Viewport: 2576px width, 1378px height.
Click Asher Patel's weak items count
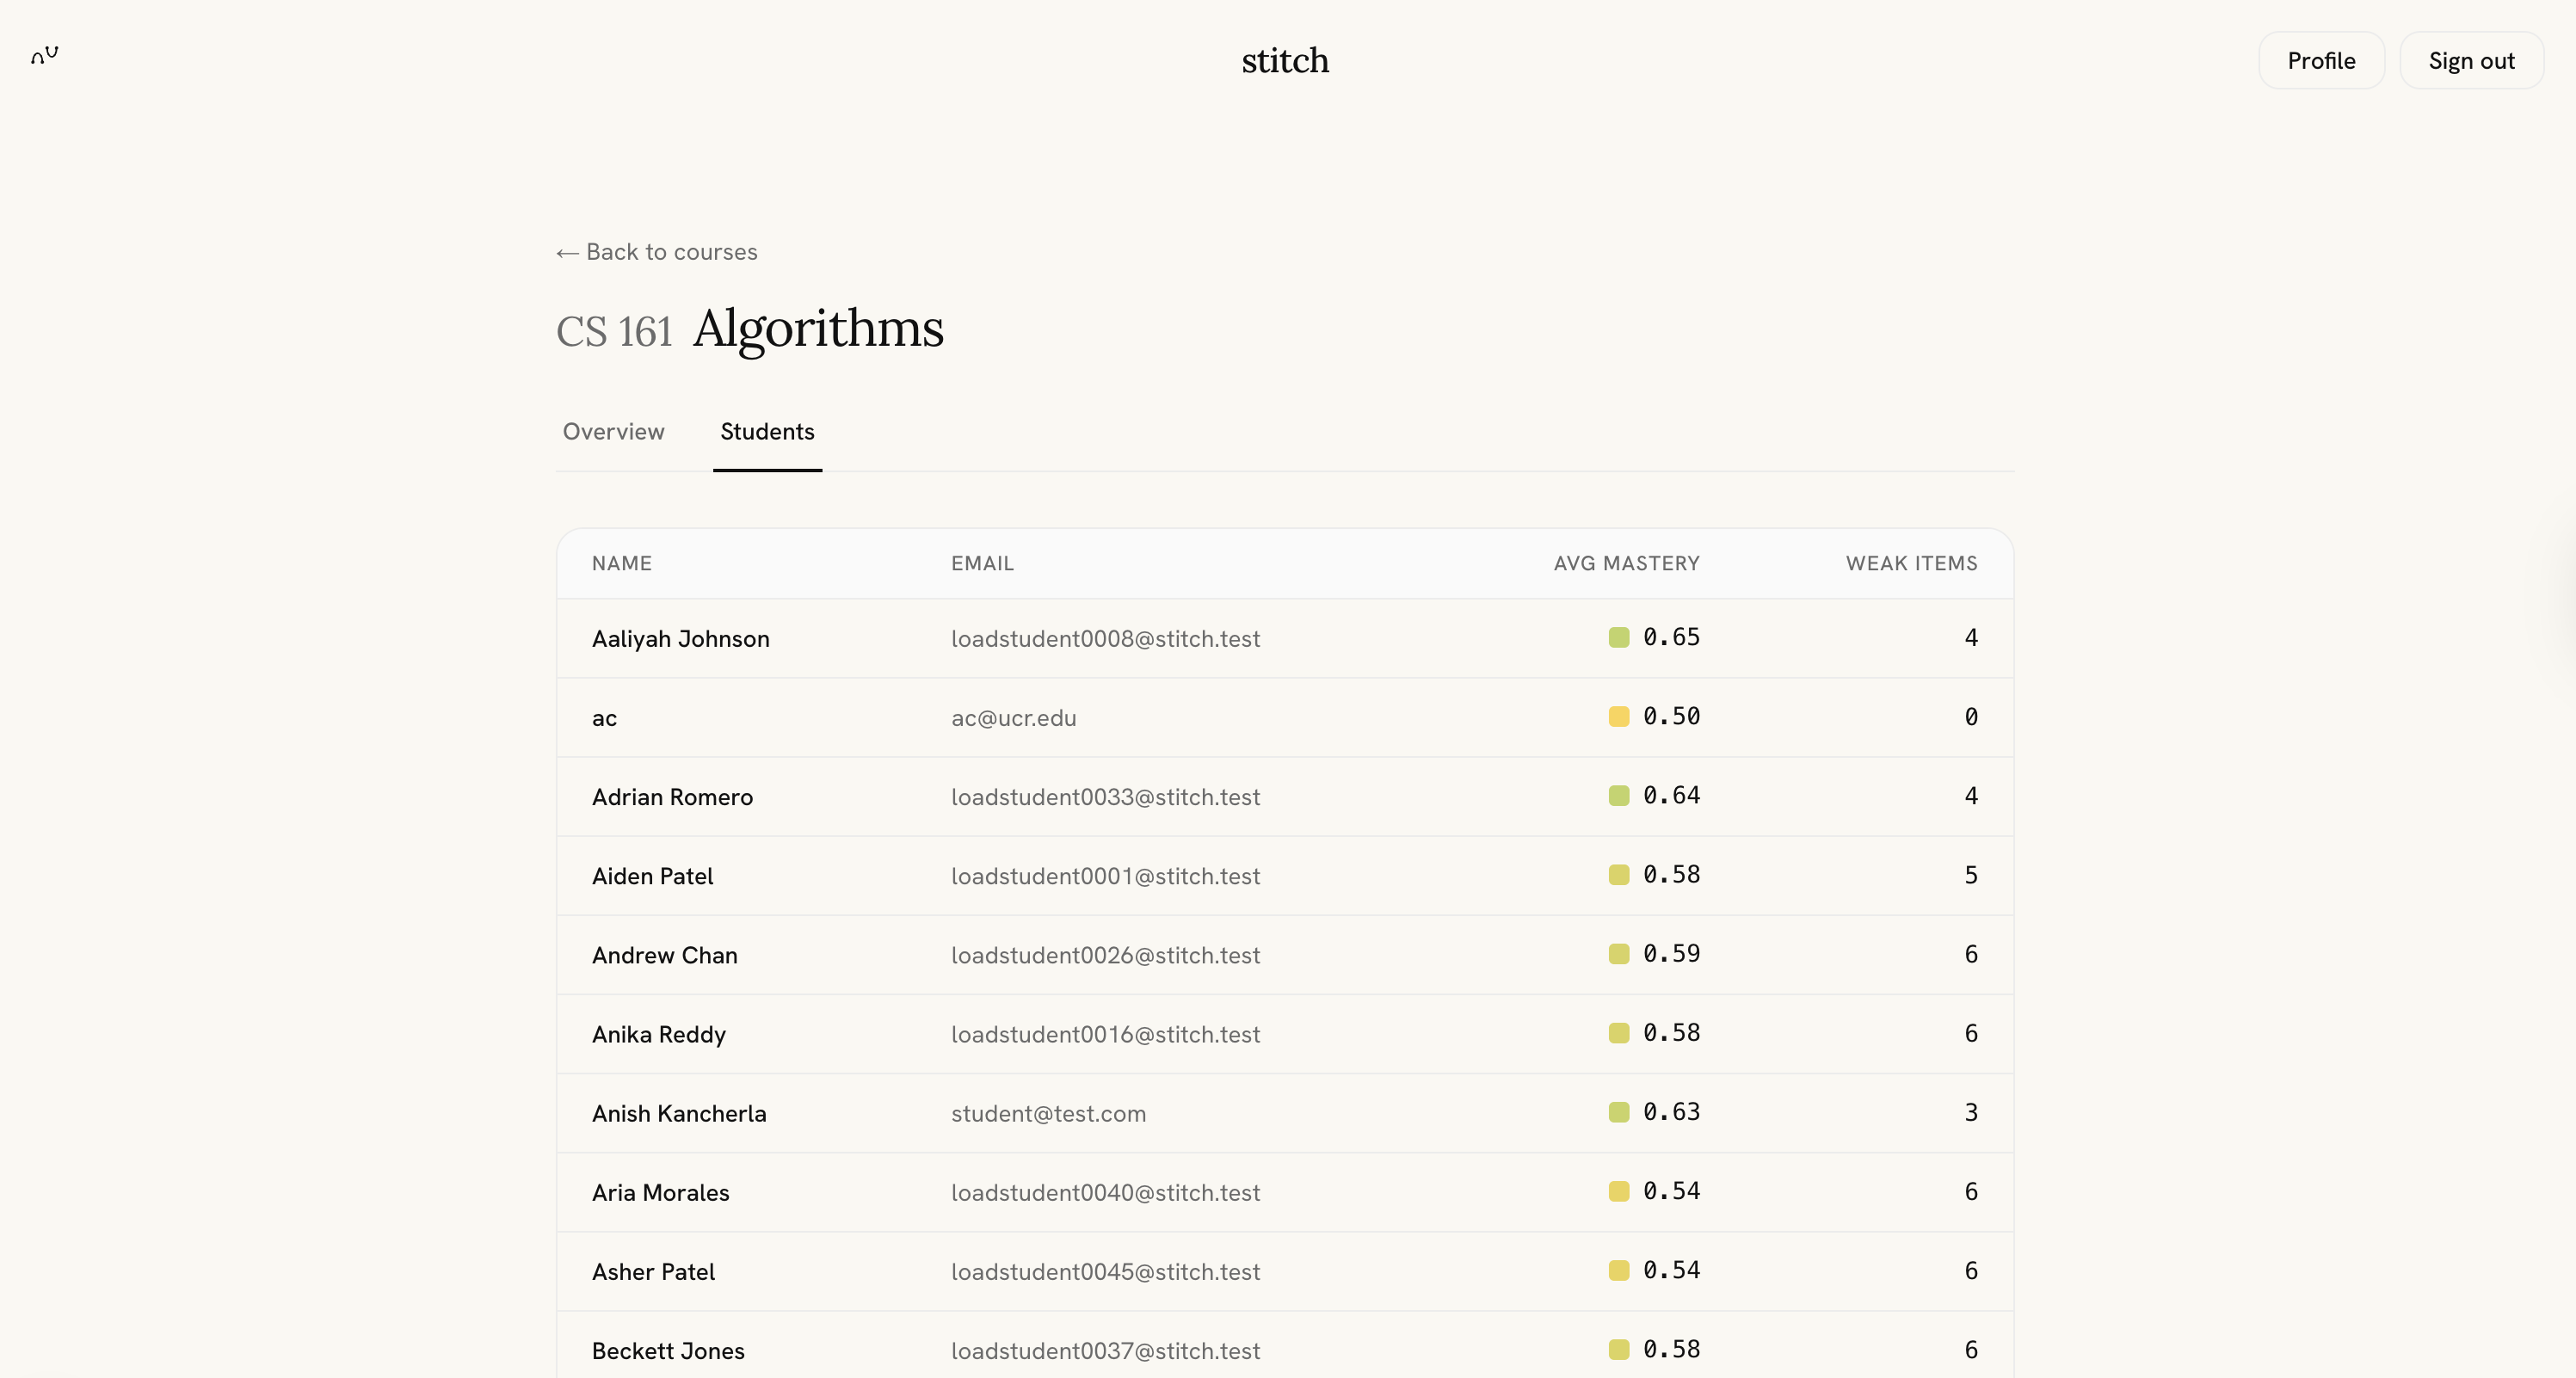pos(1970,1270)
